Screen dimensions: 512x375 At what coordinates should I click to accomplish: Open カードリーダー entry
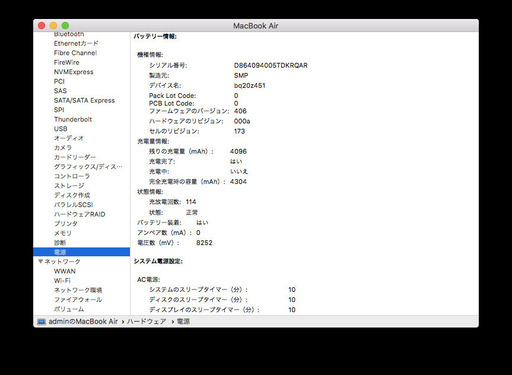pos(75,157)
